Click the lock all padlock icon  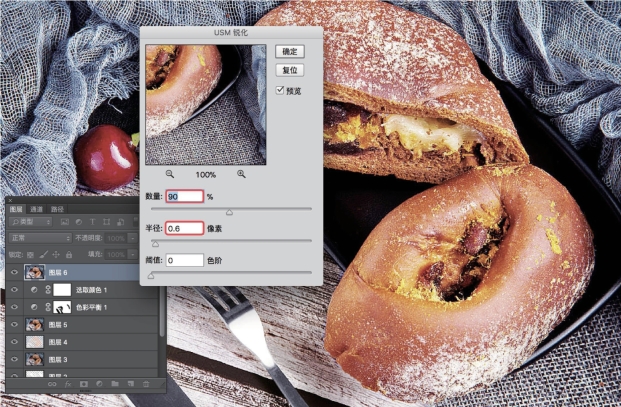click(x=69, y=255)
